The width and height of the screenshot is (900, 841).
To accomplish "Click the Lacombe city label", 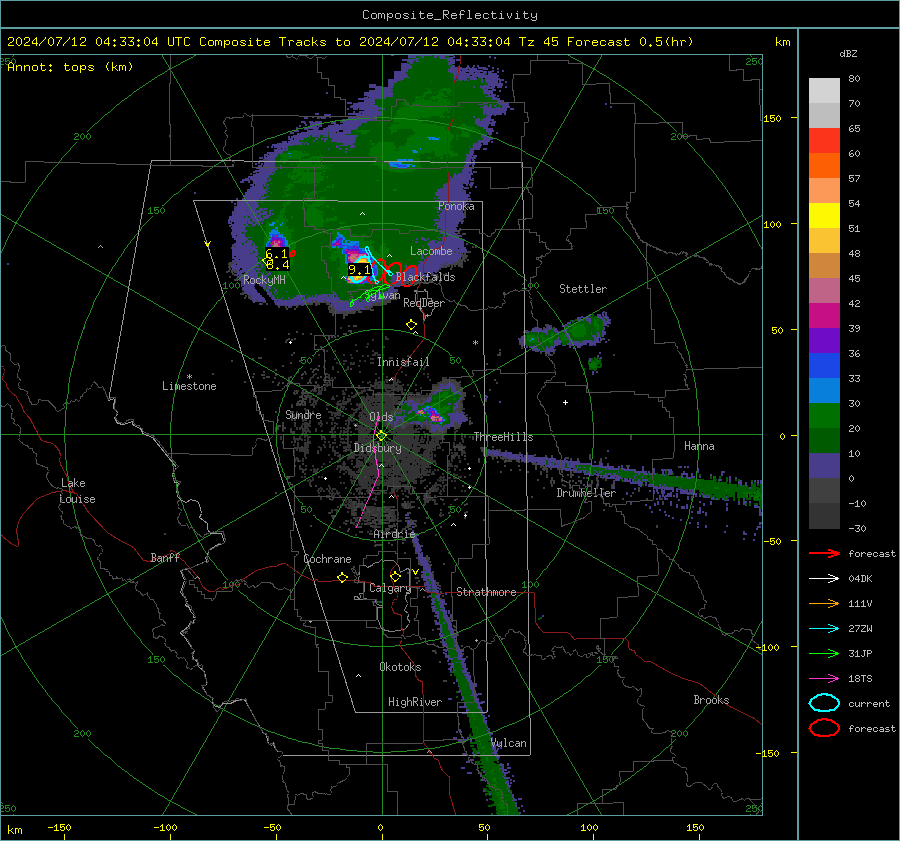I will point(431,251).
